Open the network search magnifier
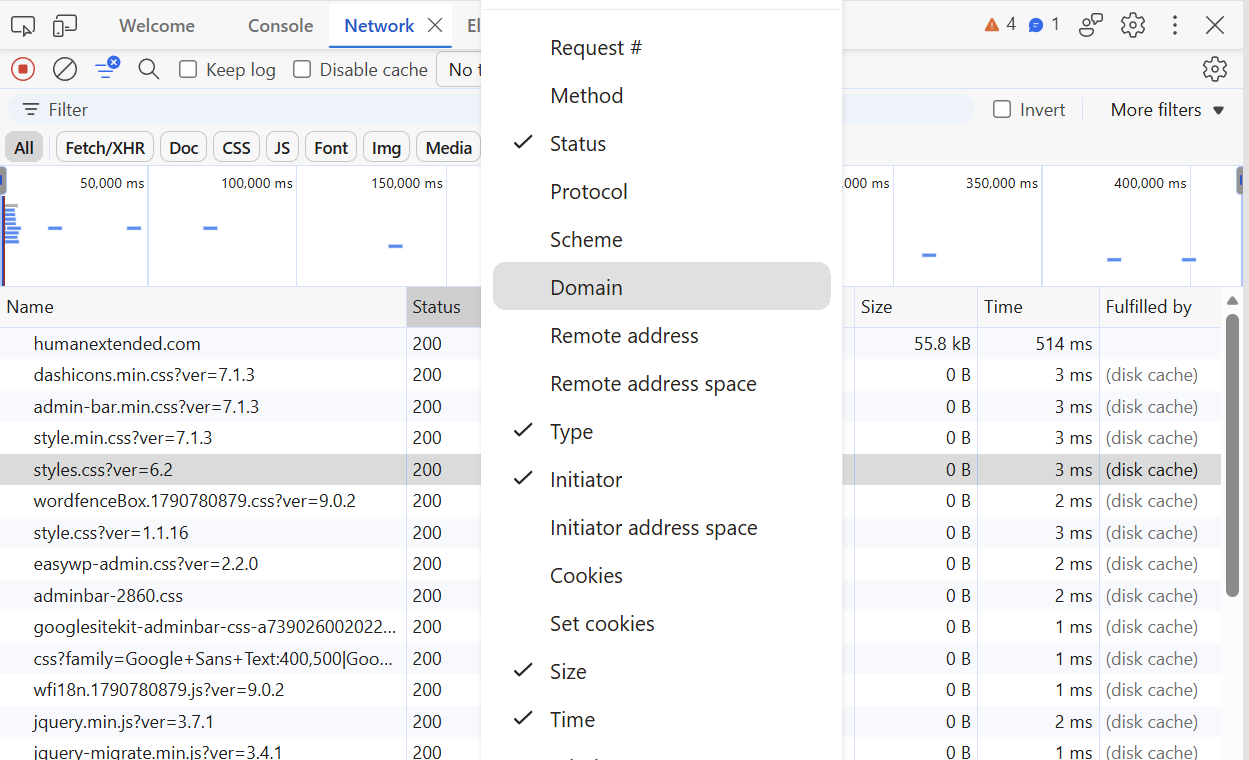This screenshot has width=1249, height=760. [149, 69]
